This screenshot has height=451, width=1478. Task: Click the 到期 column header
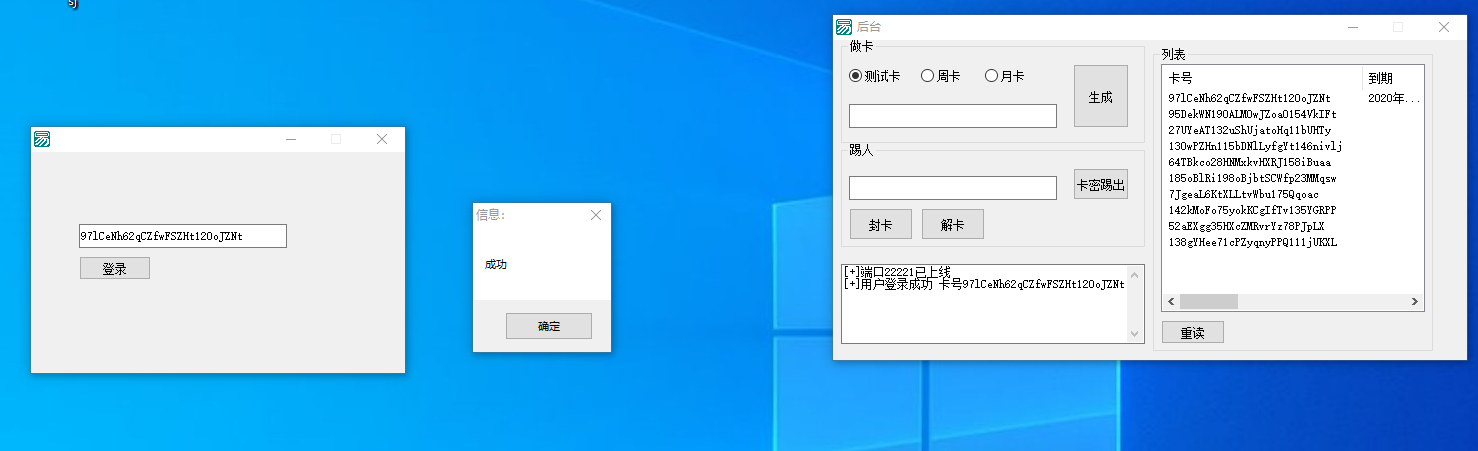(1390, 78)
